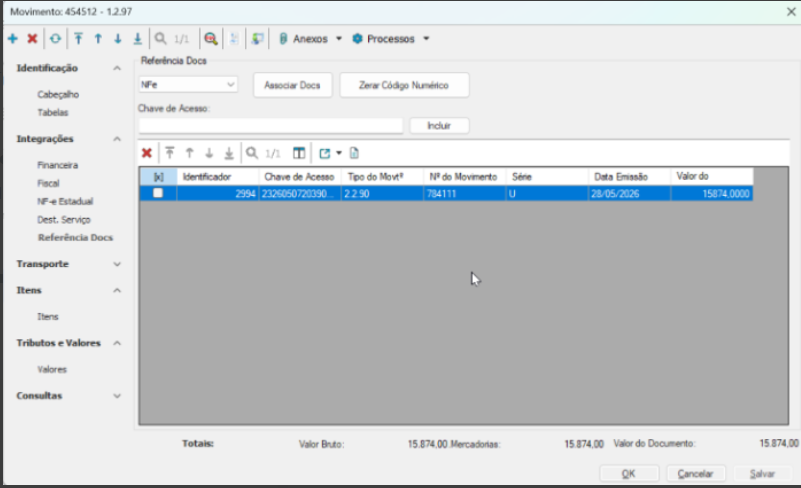Click the export icon in grid toolbar
The width and height of the screenshot is (801, 488).
(324, 153)
